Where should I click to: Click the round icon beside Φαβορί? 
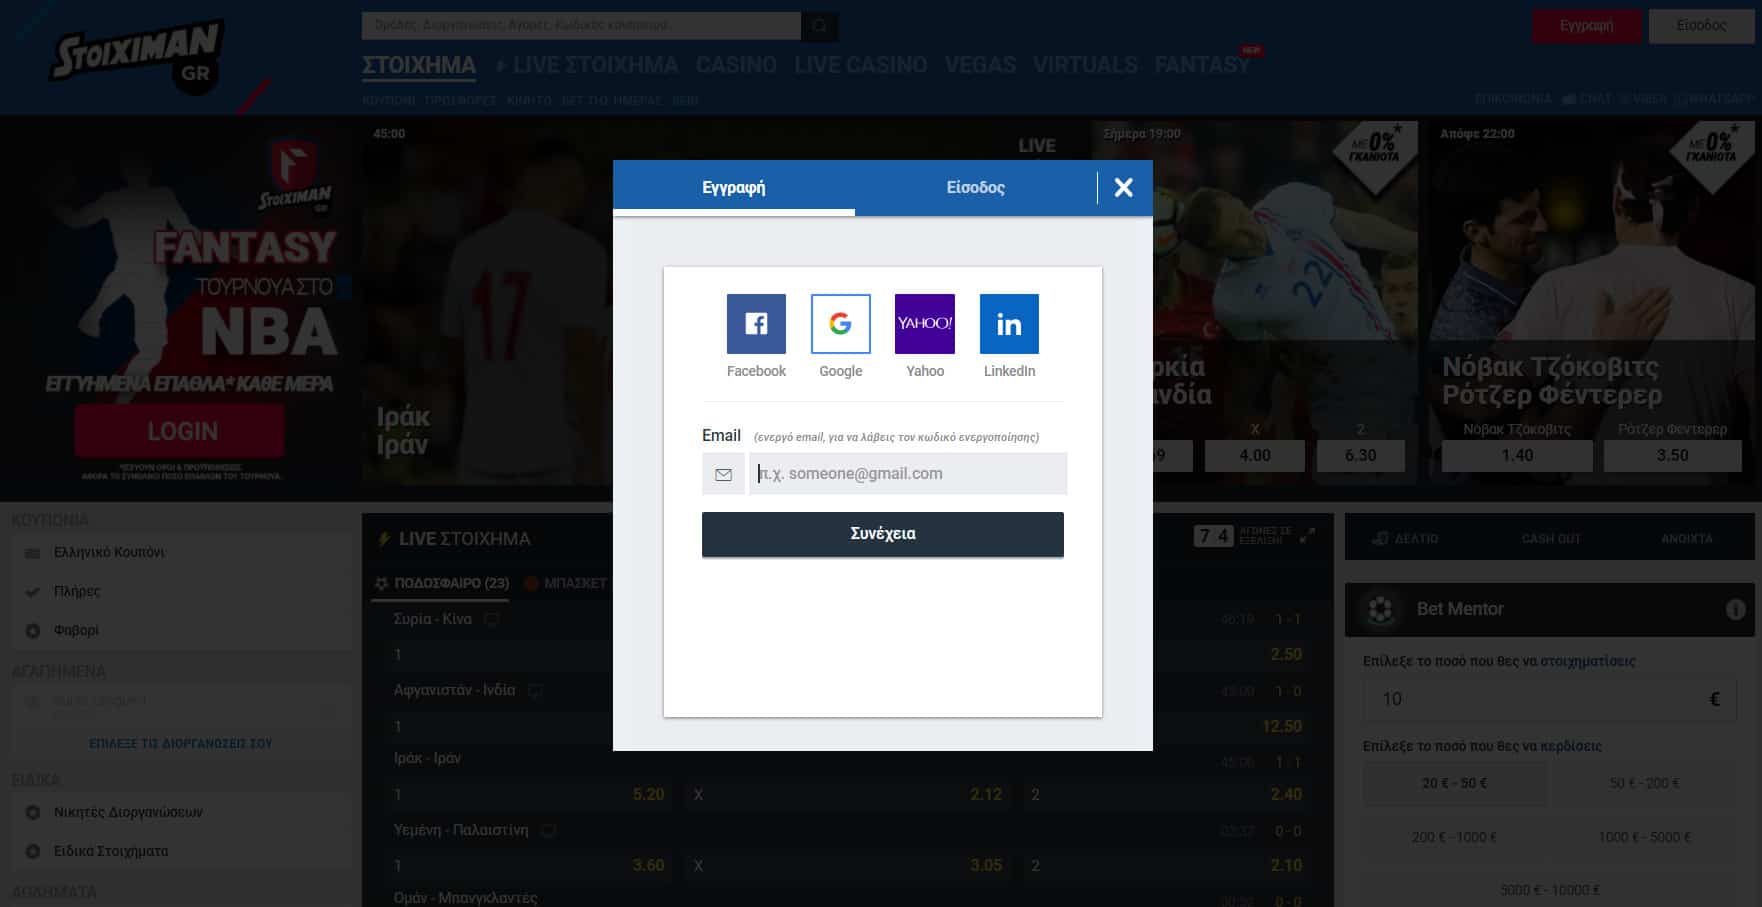(33, 631)
